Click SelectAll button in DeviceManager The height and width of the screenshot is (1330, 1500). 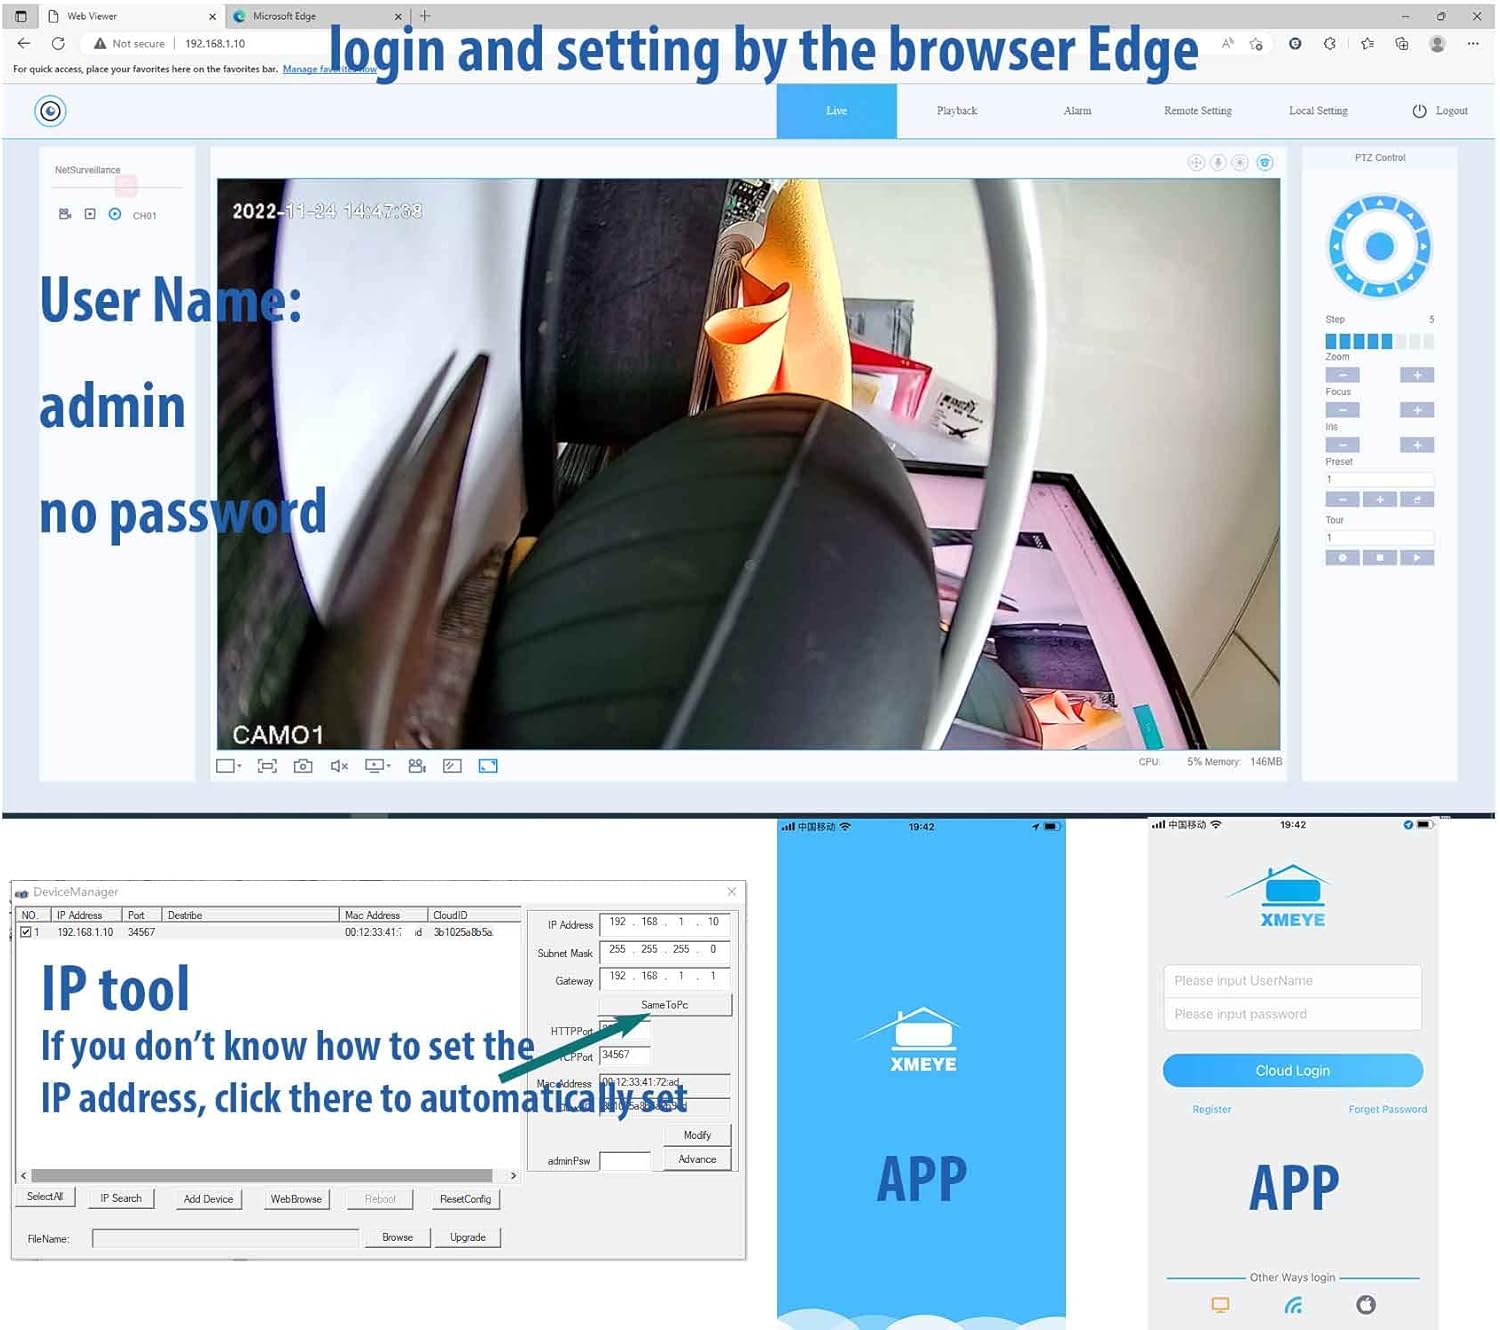point(45,1197)
